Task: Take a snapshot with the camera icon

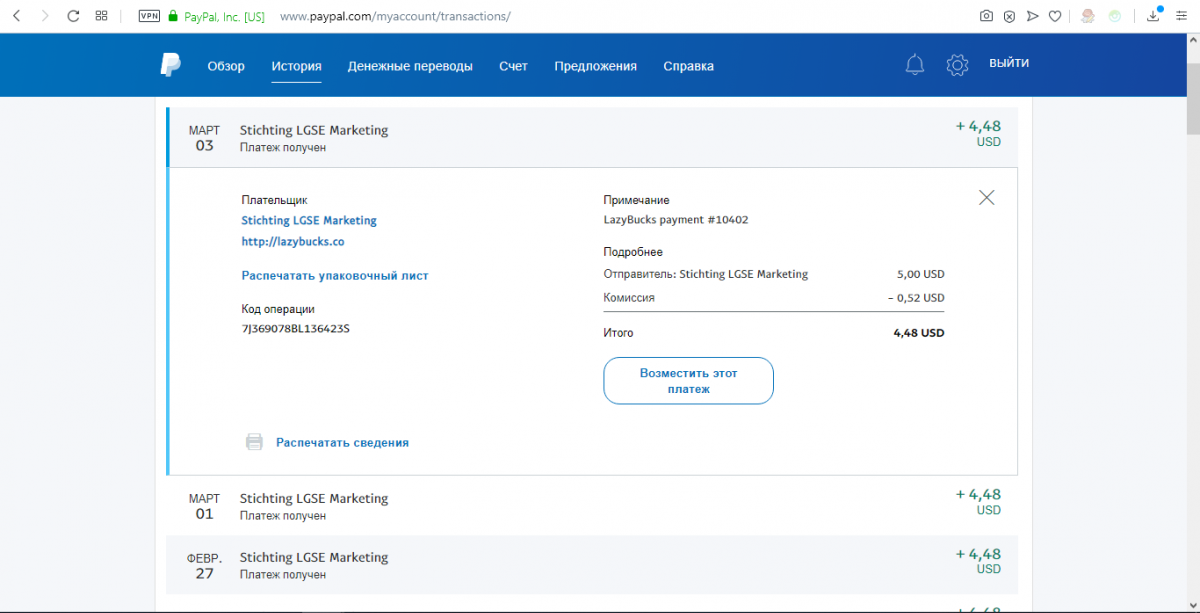Action: pos(986,16)
